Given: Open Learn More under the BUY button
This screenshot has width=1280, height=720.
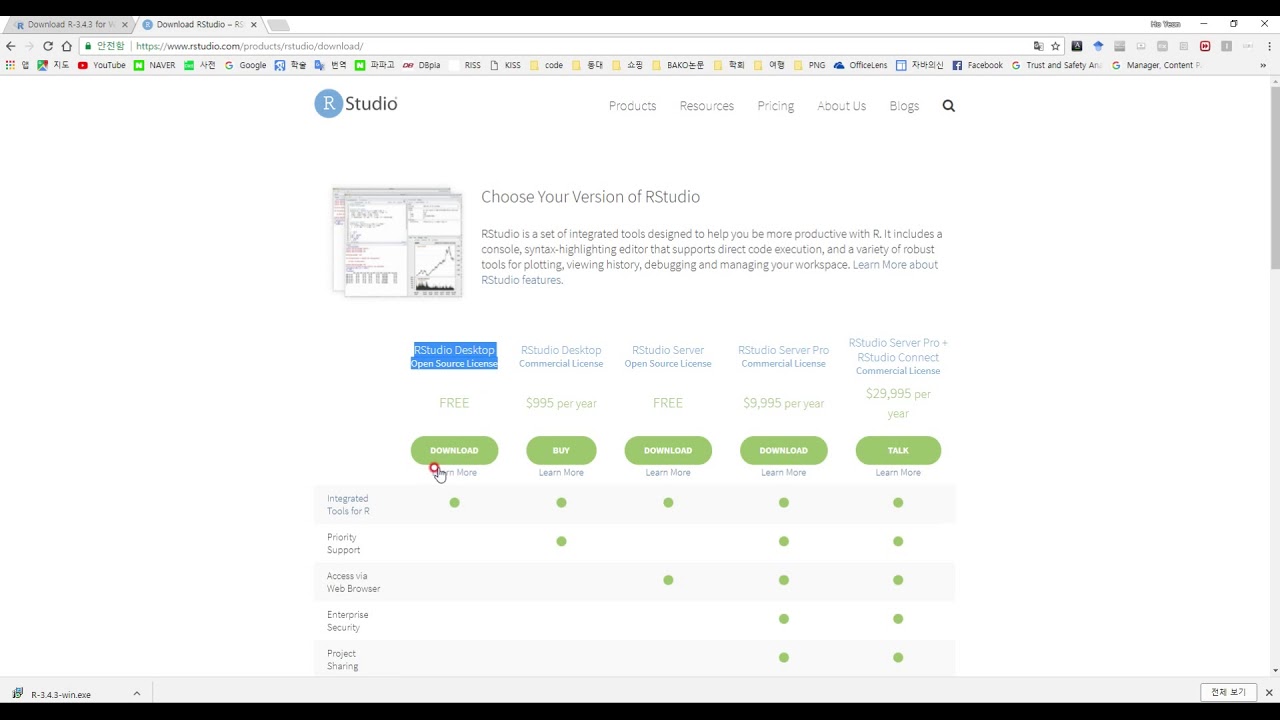Looking at the screenshot, I should pyautogui.click(x=561, y=473).
